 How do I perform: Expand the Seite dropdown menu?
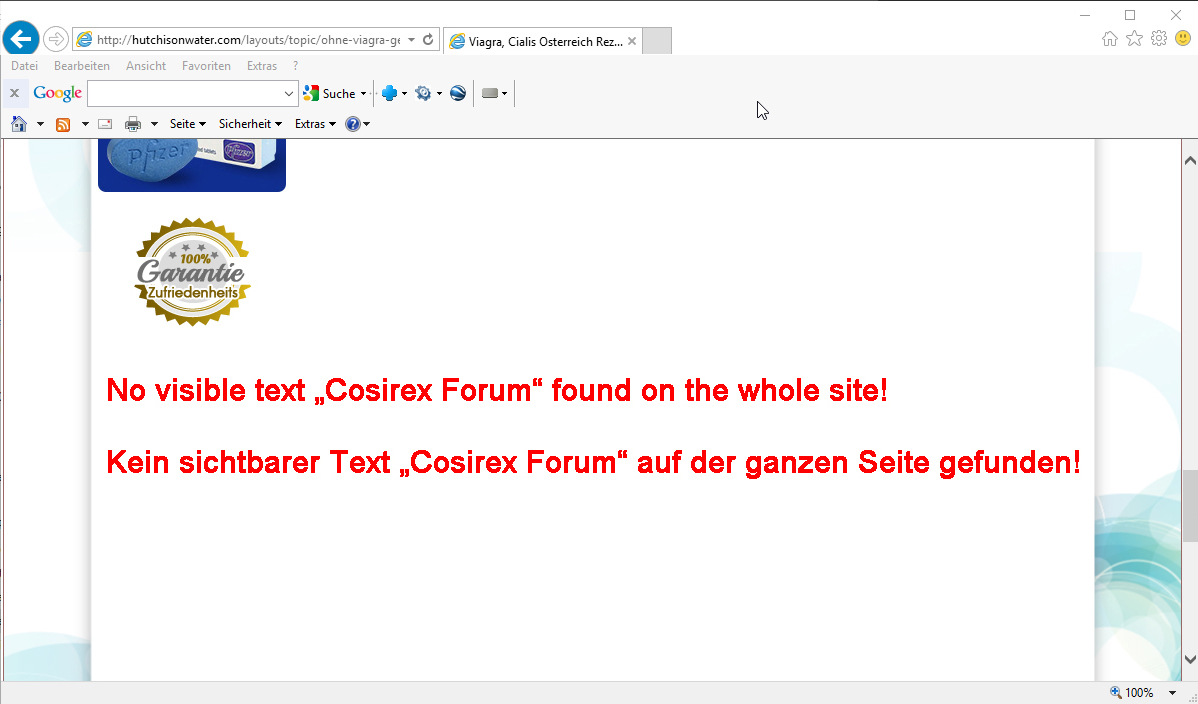coord(187,124)
